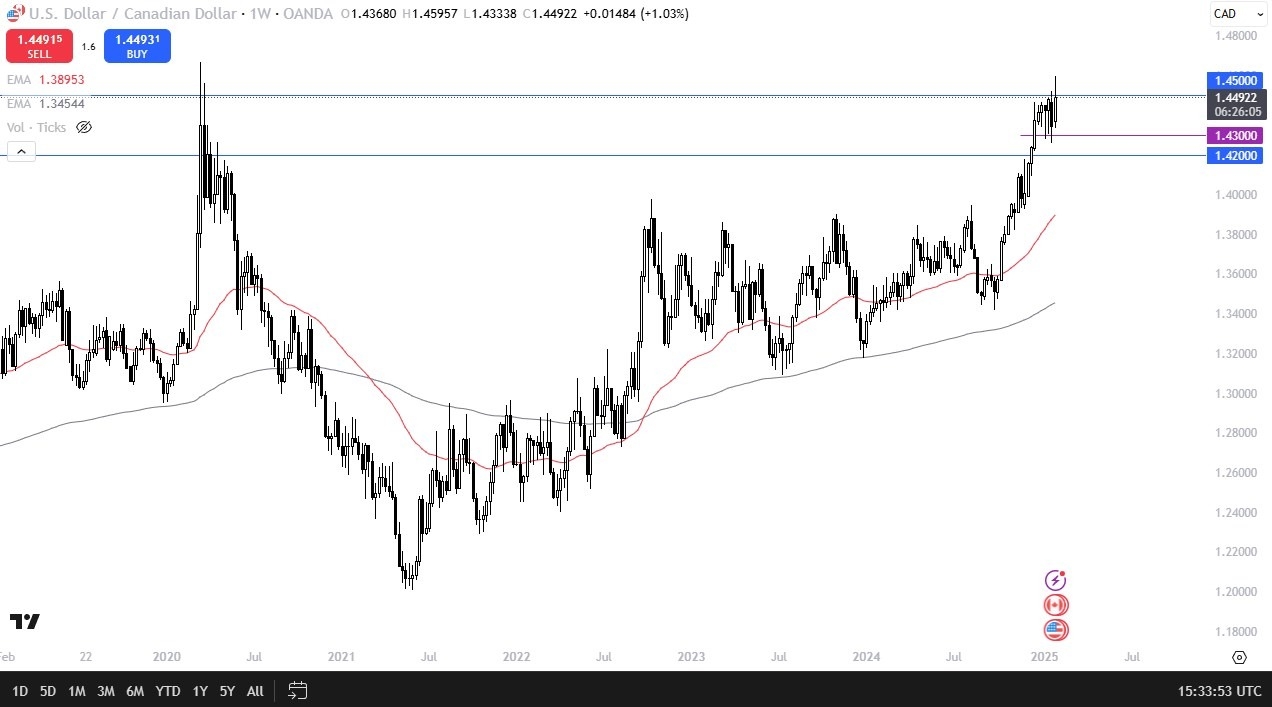The width and height of the screenshot is (1272, 707).
Task: Select the 1D time range
Action: (20, 690)
